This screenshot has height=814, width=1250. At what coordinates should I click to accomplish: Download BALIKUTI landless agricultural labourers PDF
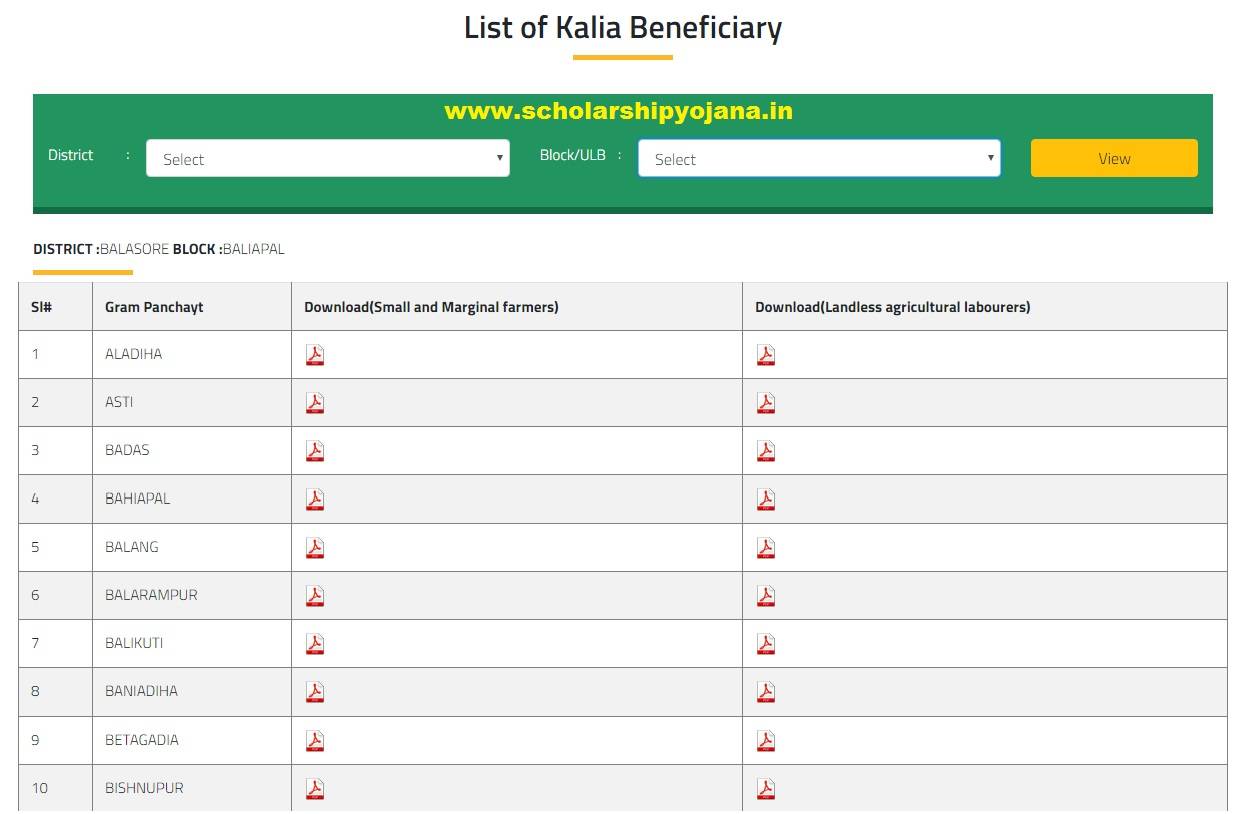point(766,644)
